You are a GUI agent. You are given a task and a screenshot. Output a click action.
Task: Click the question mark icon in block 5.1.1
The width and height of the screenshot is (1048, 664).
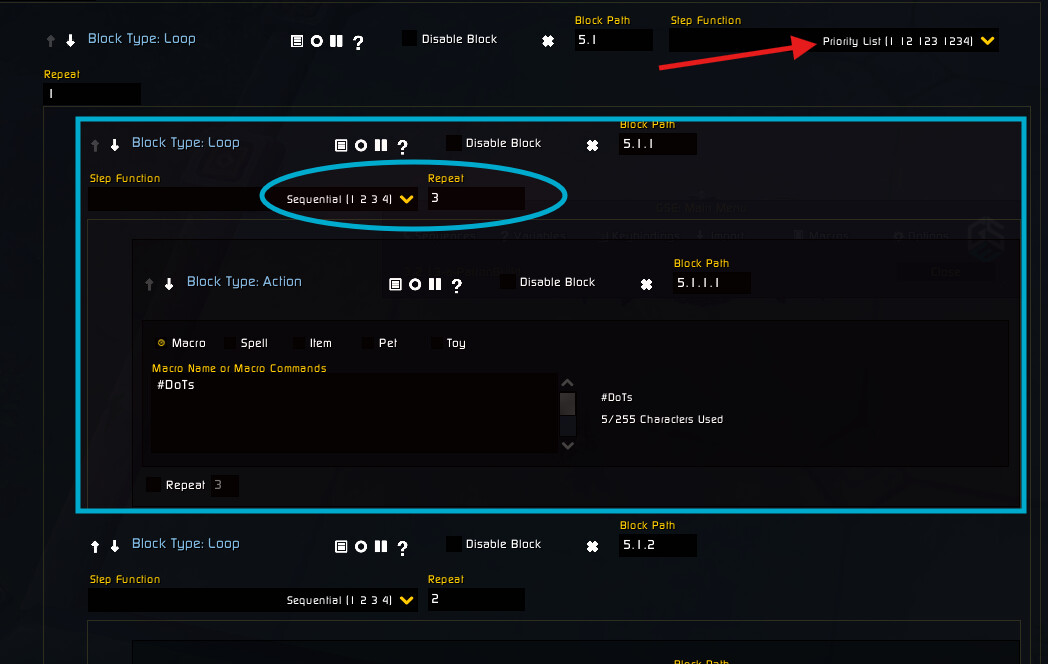pyautogui.click(x=402, y=146)
